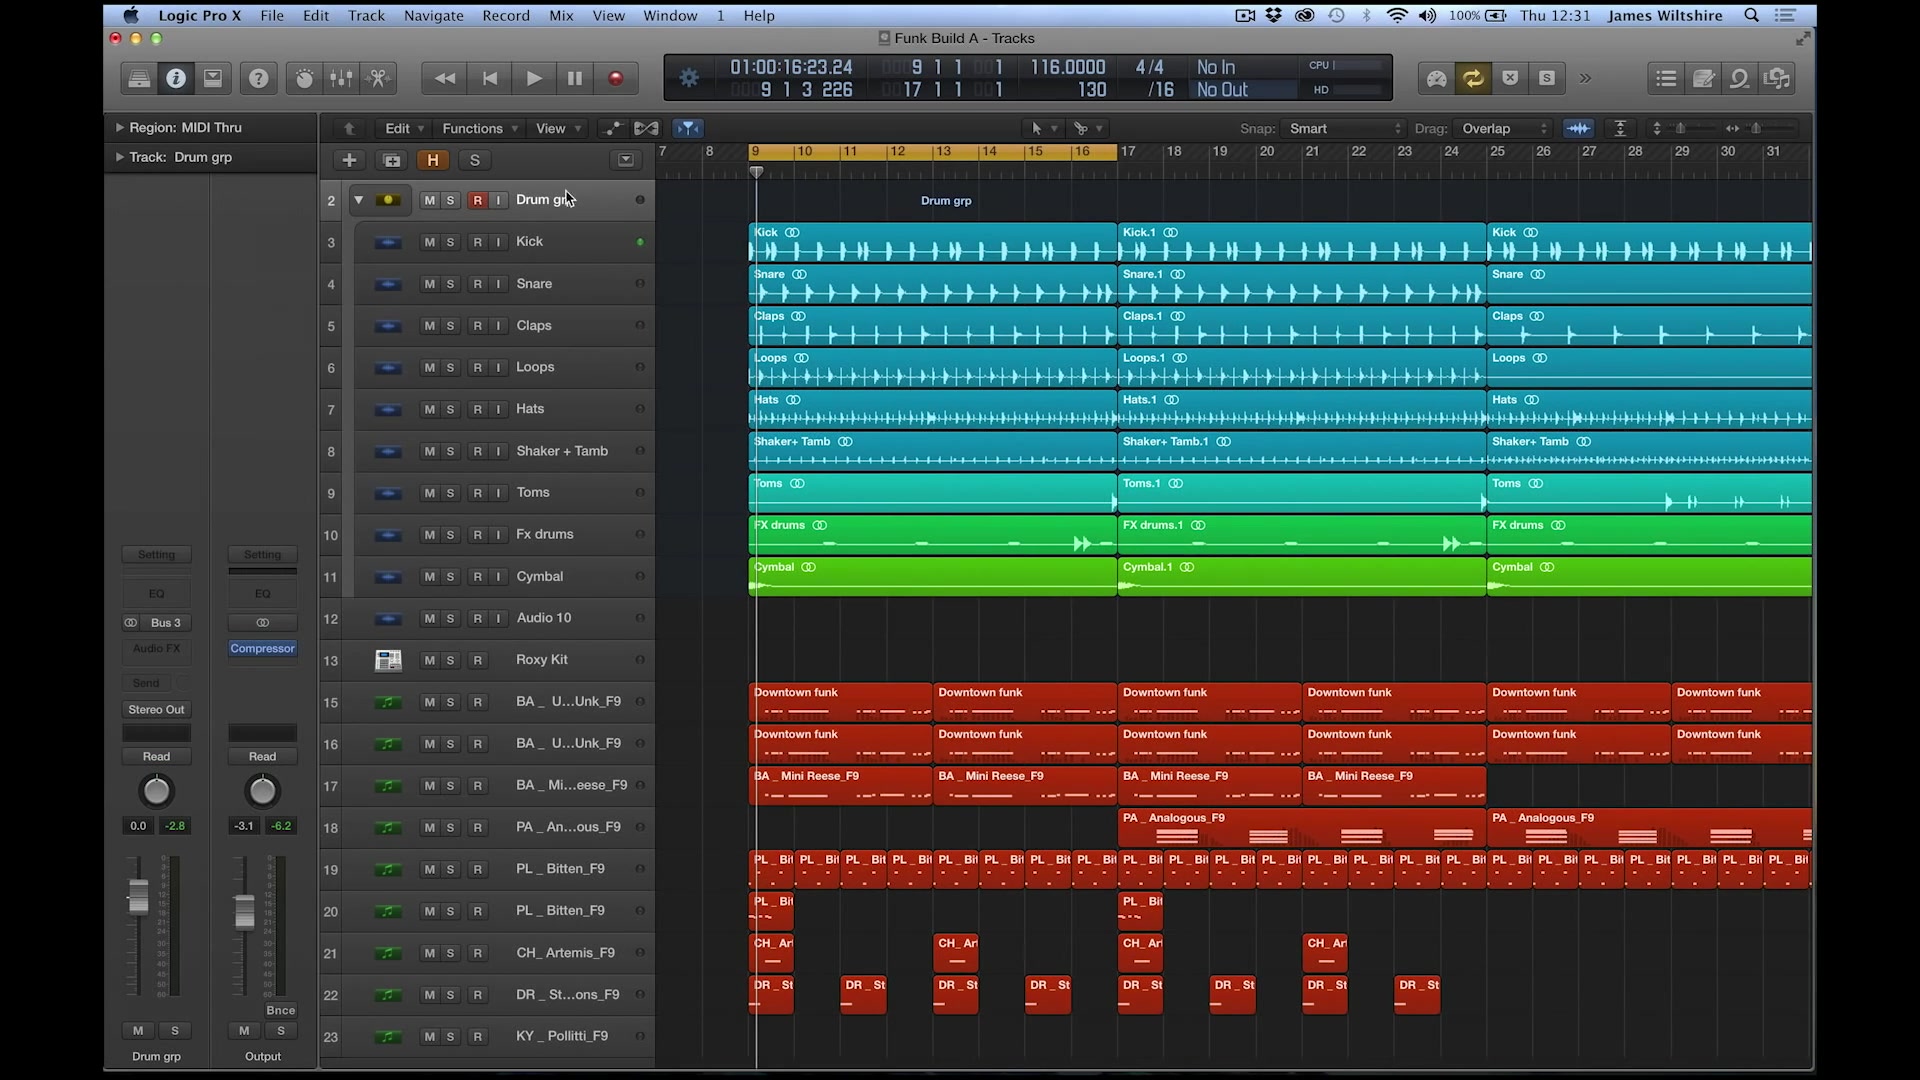
Task: Open the Library panel
Action: pos(139,78)
